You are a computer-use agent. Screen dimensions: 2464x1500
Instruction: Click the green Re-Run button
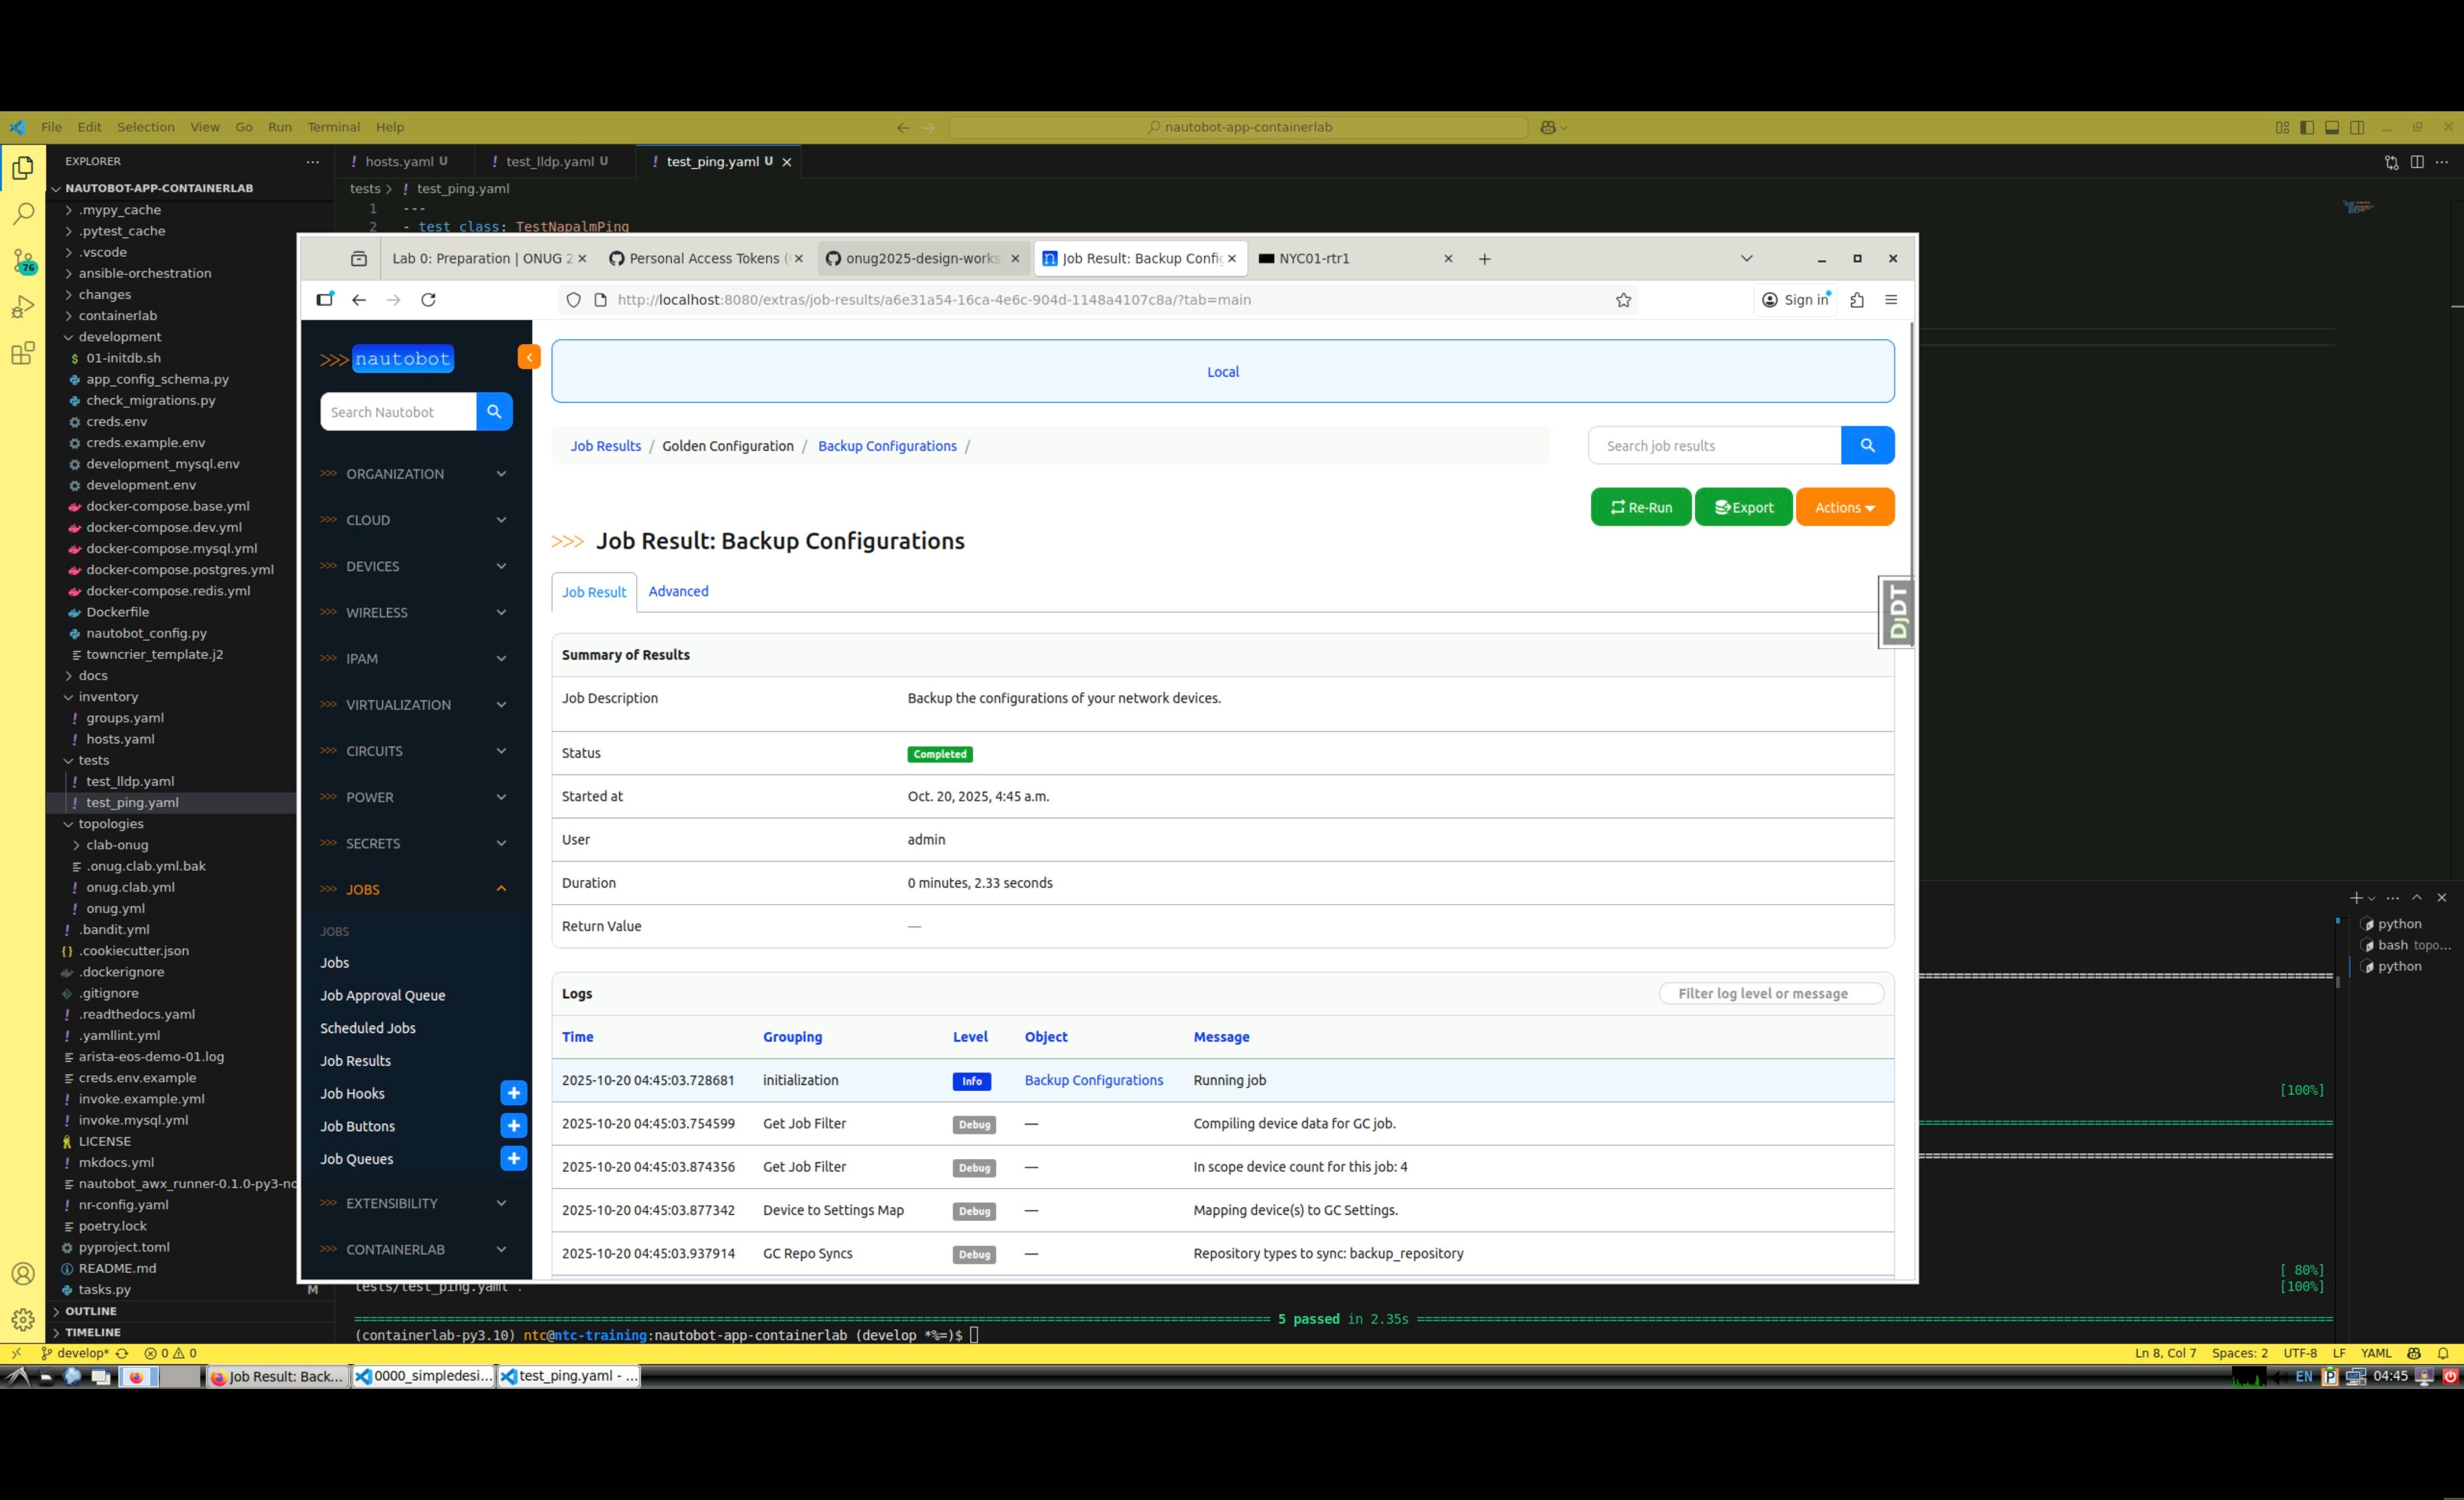coord(1640,507)
